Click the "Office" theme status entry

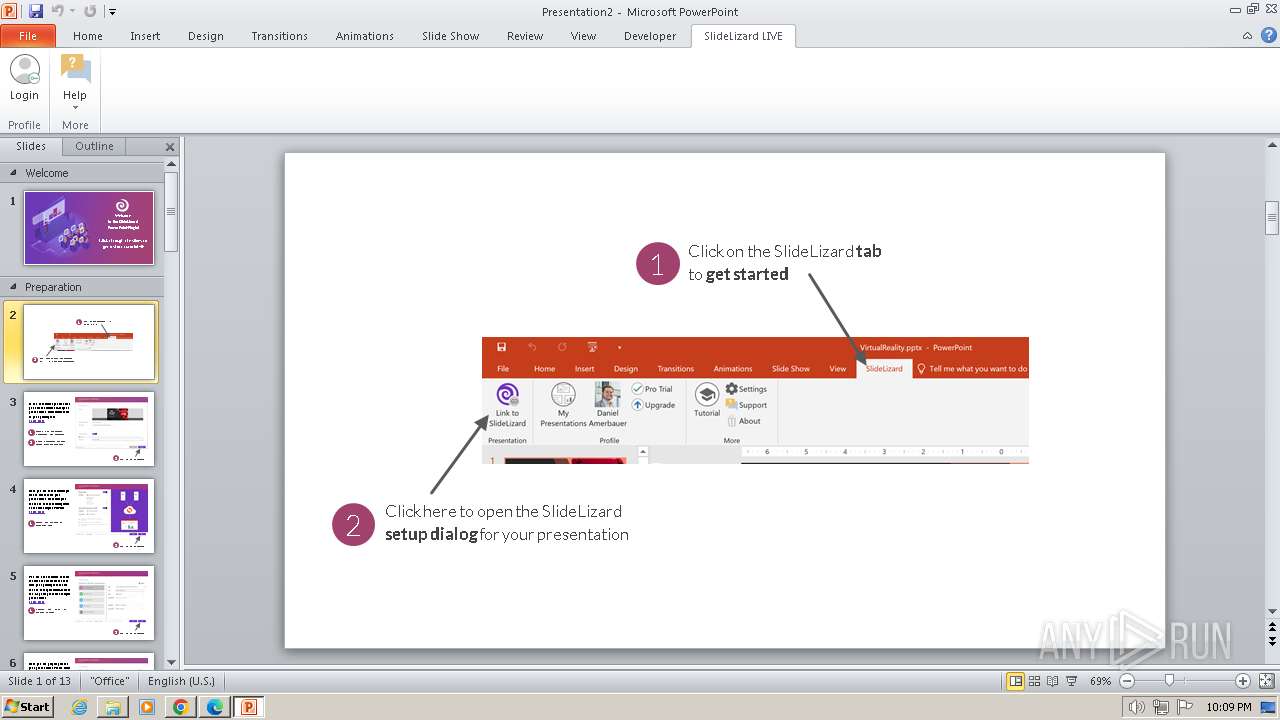pos(110,681)
